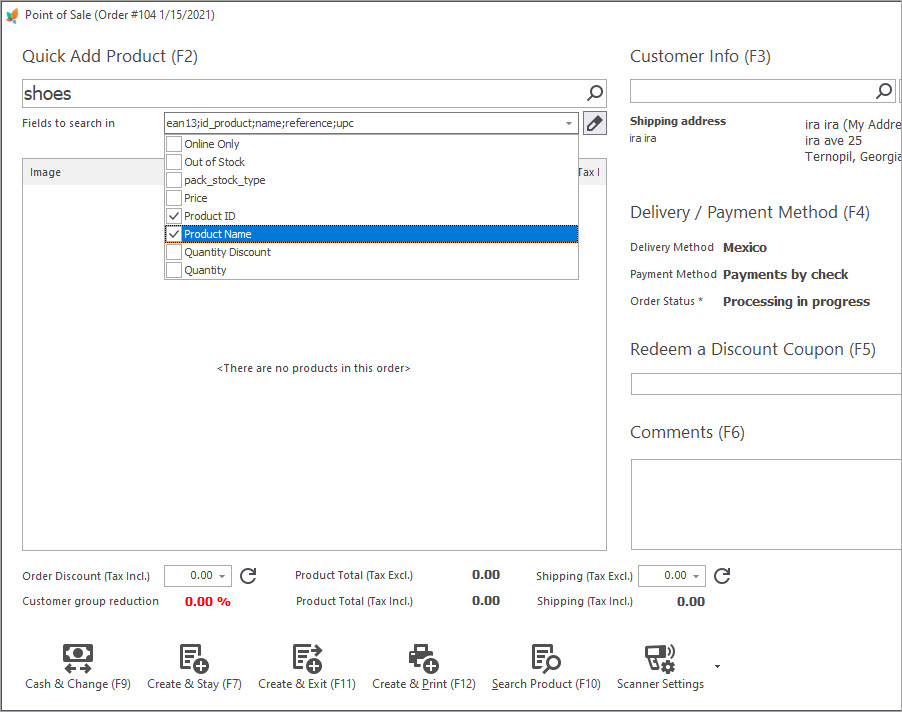
Task: Click the Image column header
Action: [x=45, y=172]
